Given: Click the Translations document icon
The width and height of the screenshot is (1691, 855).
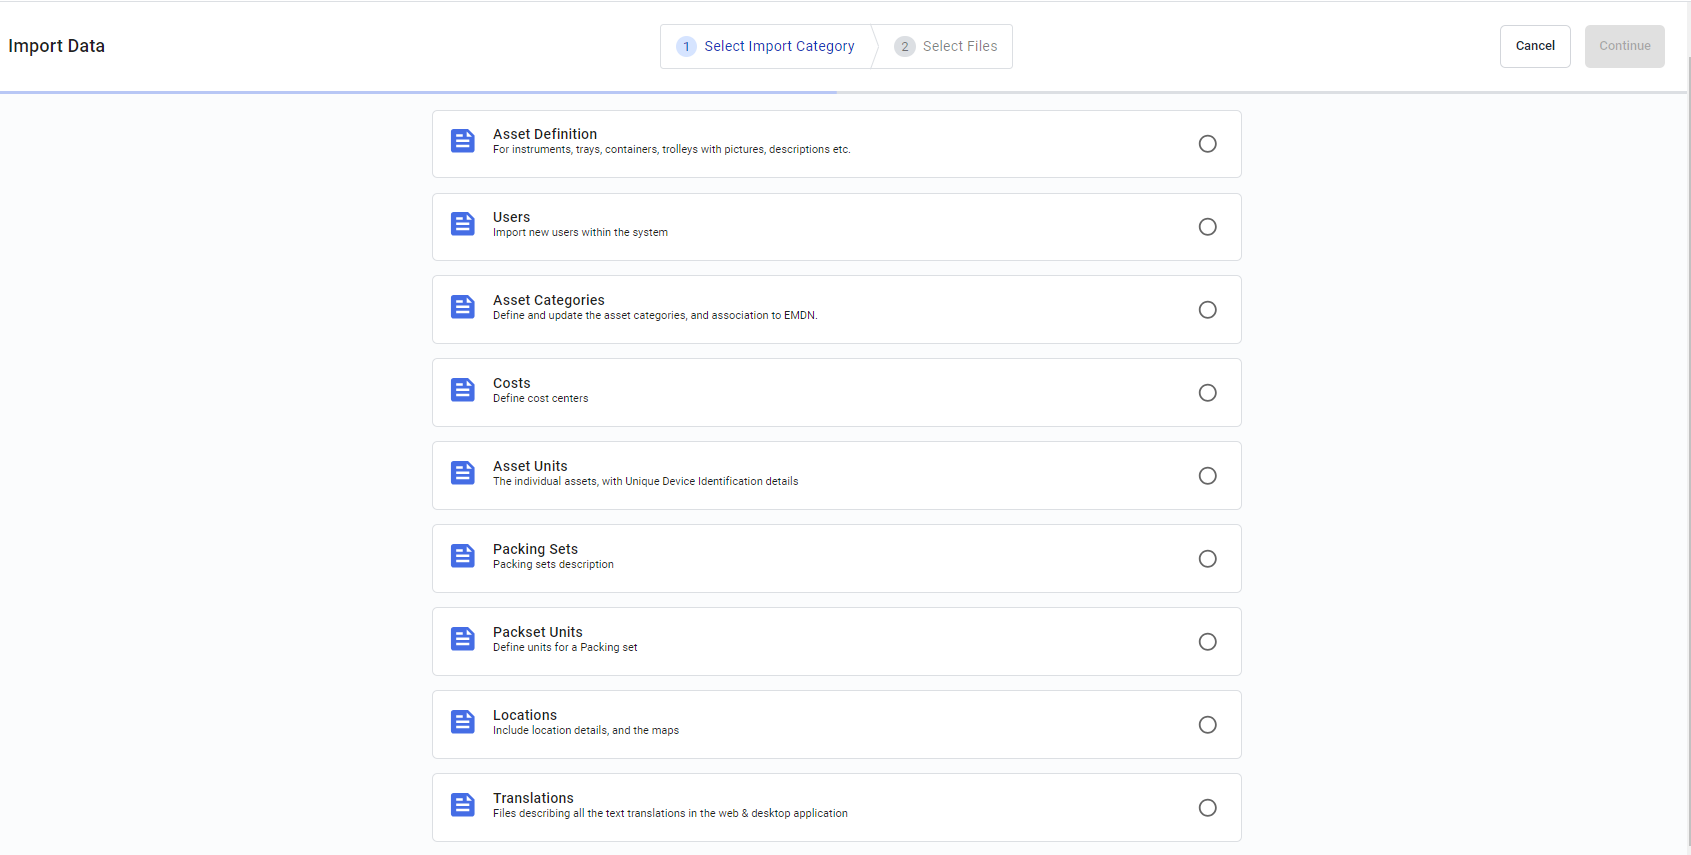Looking at the screenshot, I should click(463, 805).
